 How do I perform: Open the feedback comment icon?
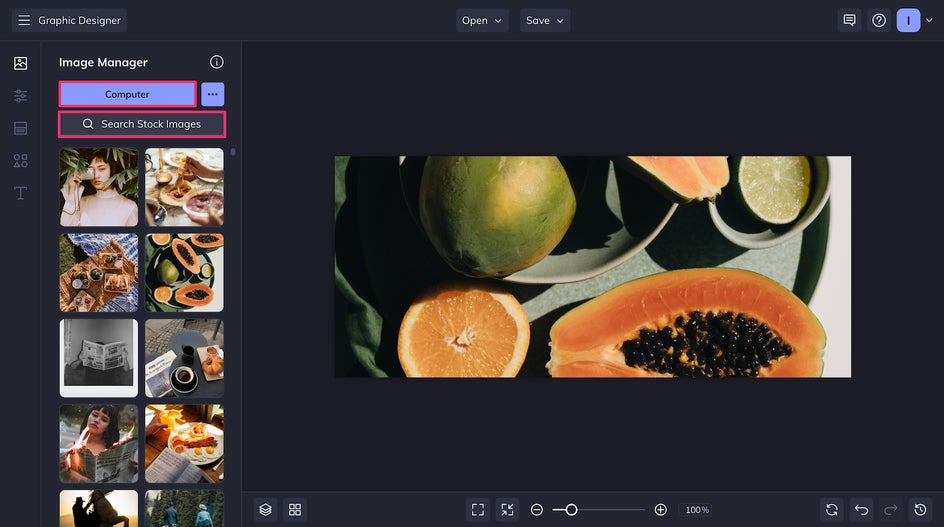click(x=849, y=20)
